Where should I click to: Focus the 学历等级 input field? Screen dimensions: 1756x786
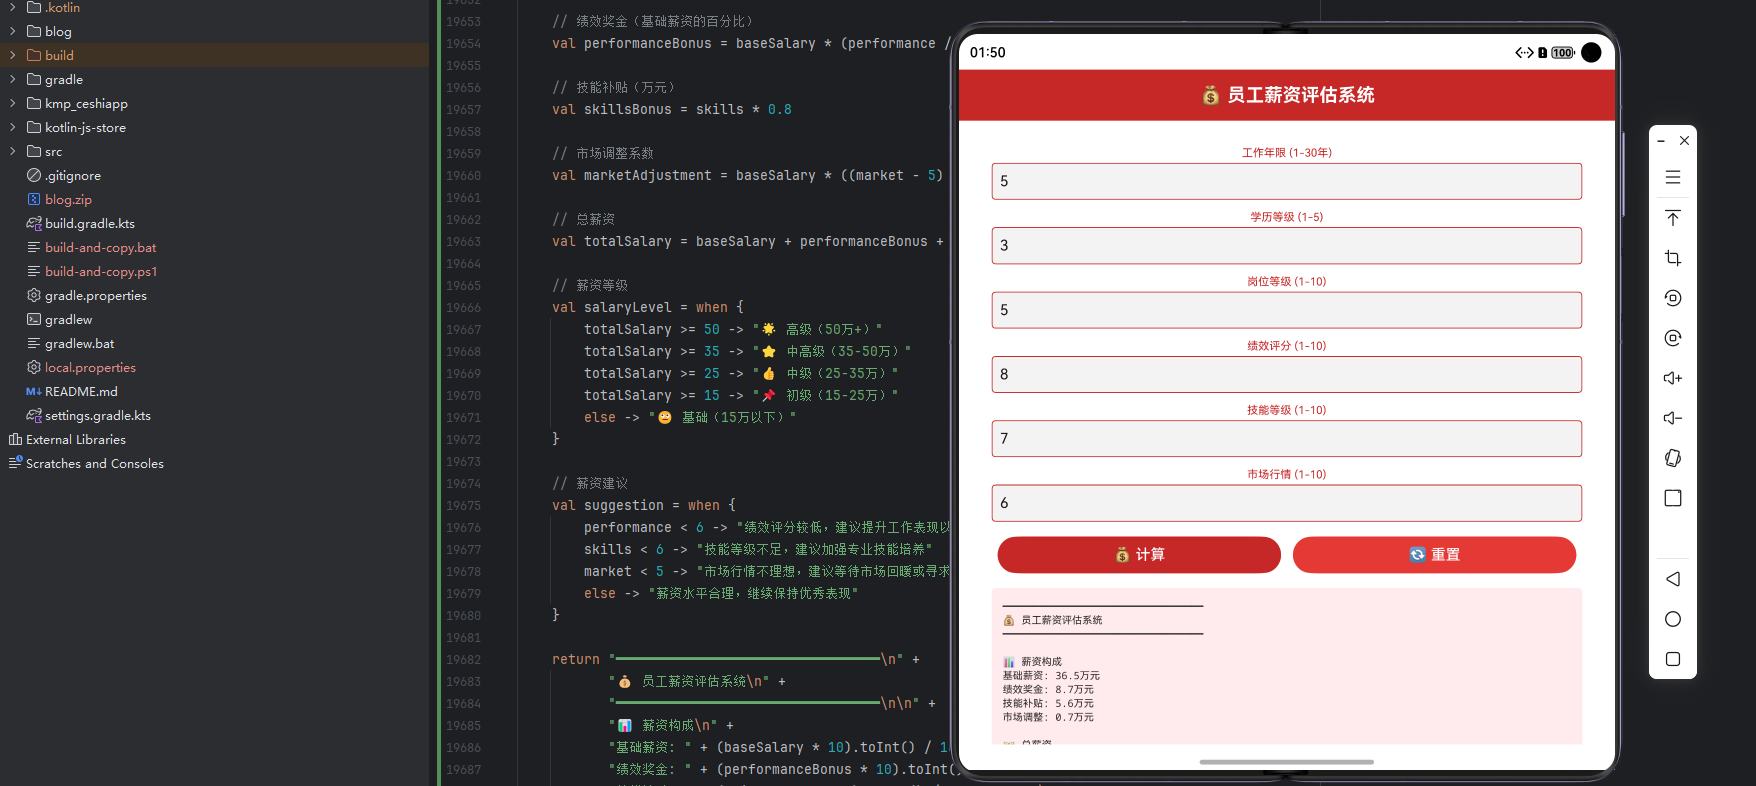click(x=1287, y=245)
